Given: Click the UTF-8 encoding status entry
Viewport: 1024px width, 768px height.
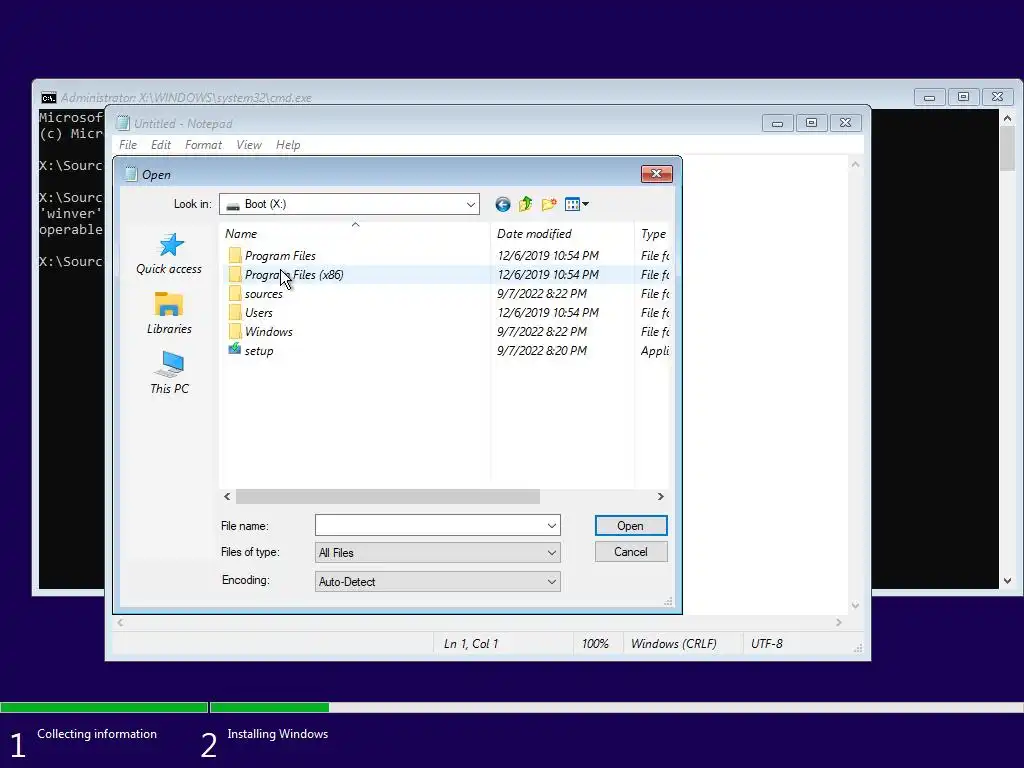Looking at the screenshot, I should [767, 644].
